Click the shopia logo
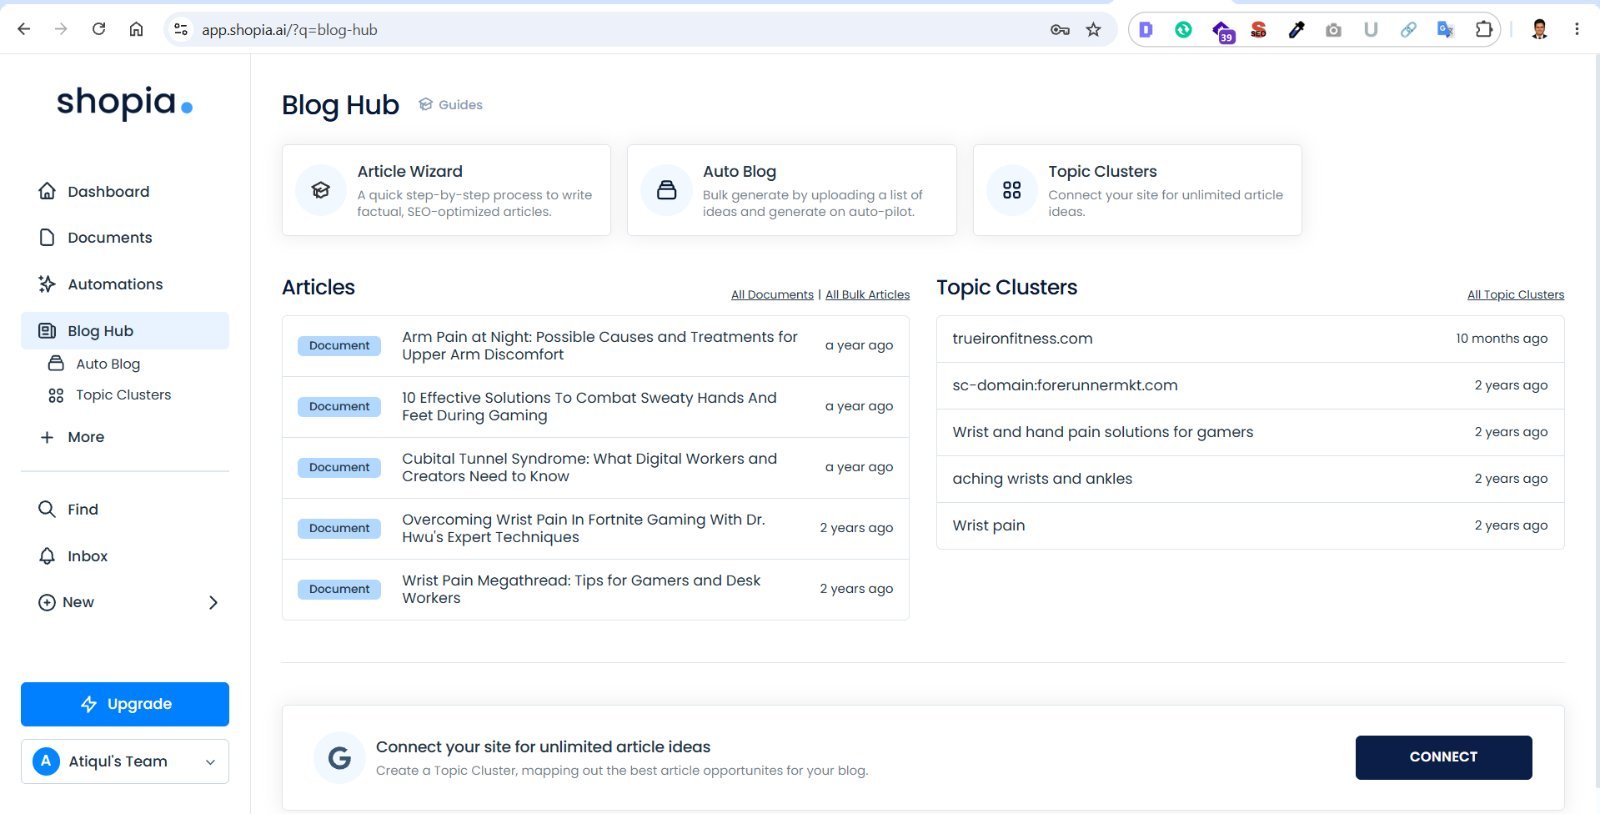 pos(124,102)
